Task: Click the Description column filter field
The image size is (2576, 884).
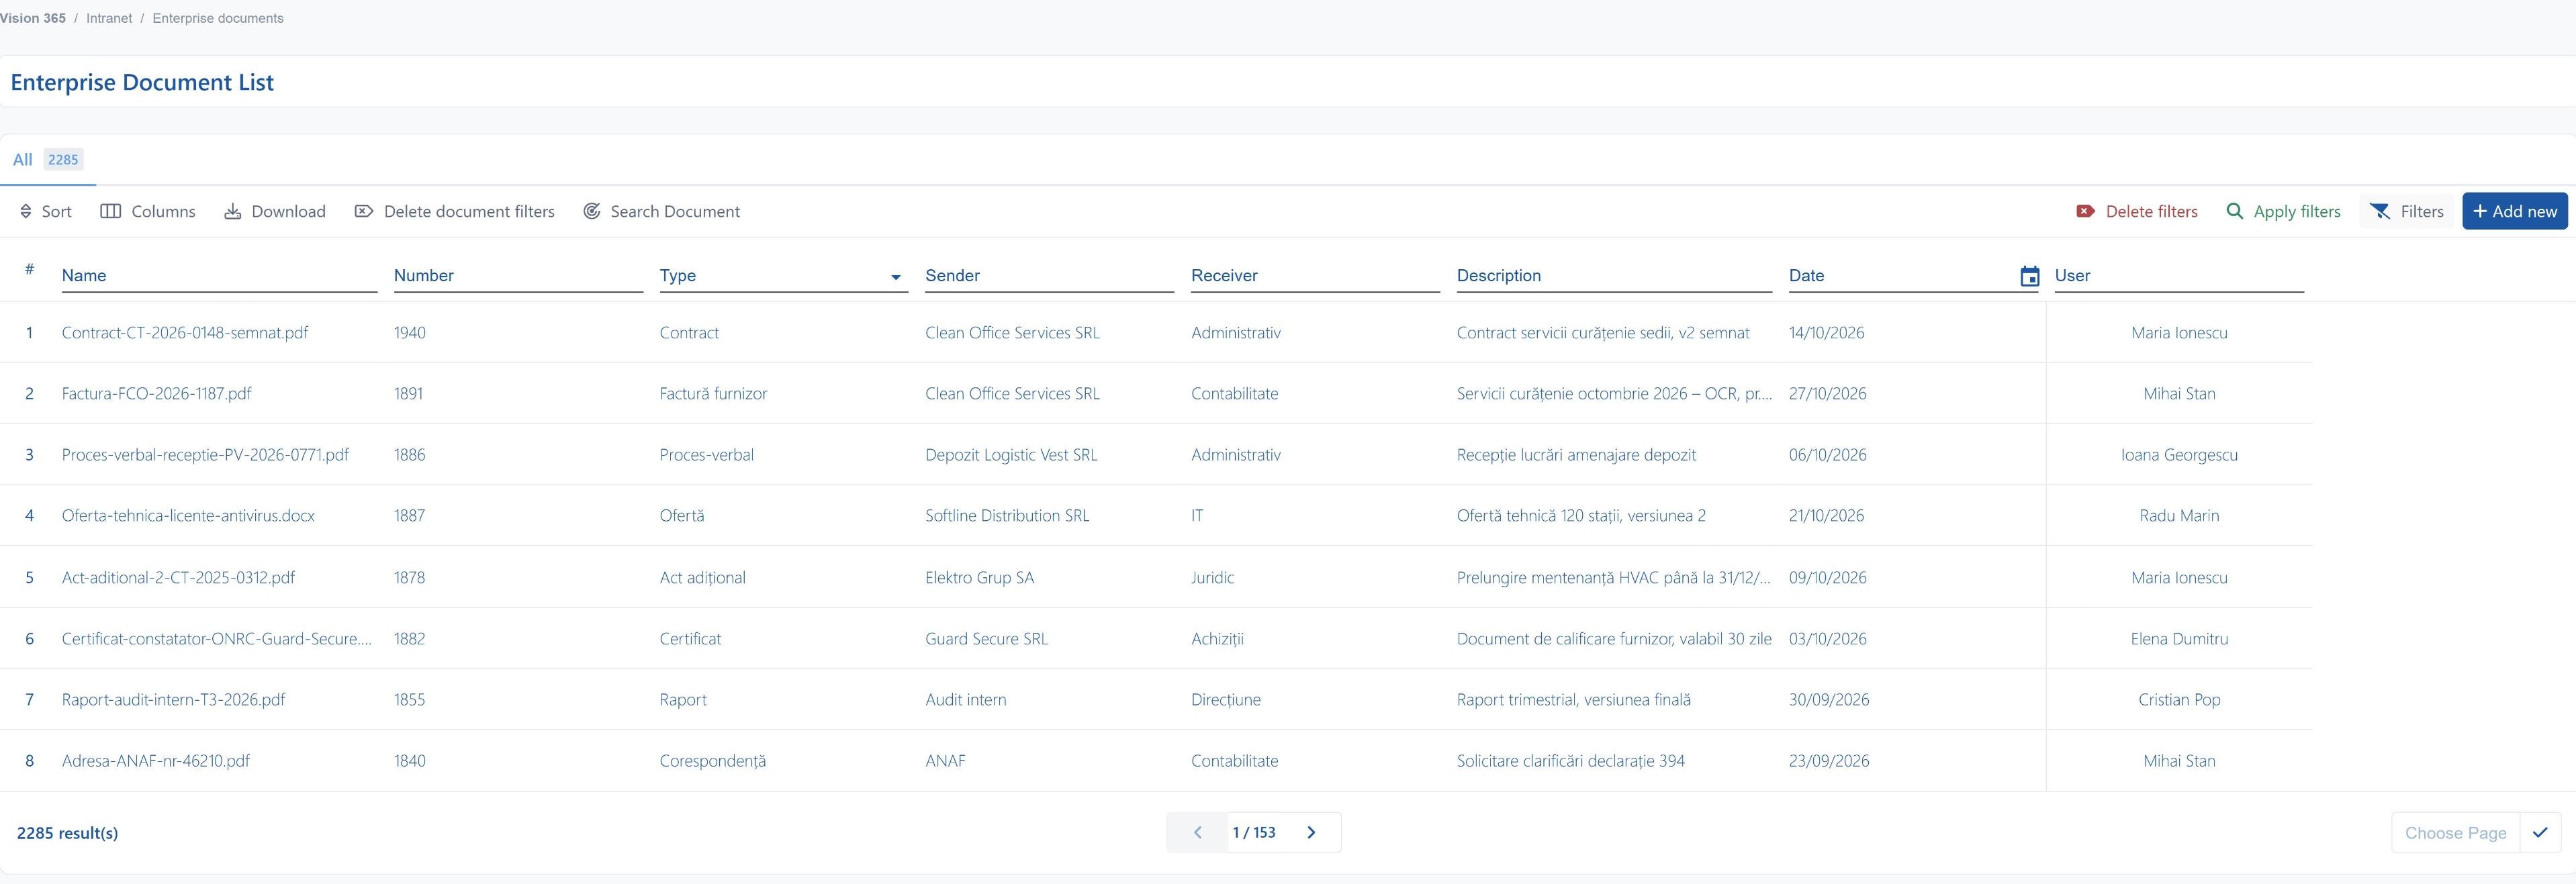Action: pos(1614,275)
